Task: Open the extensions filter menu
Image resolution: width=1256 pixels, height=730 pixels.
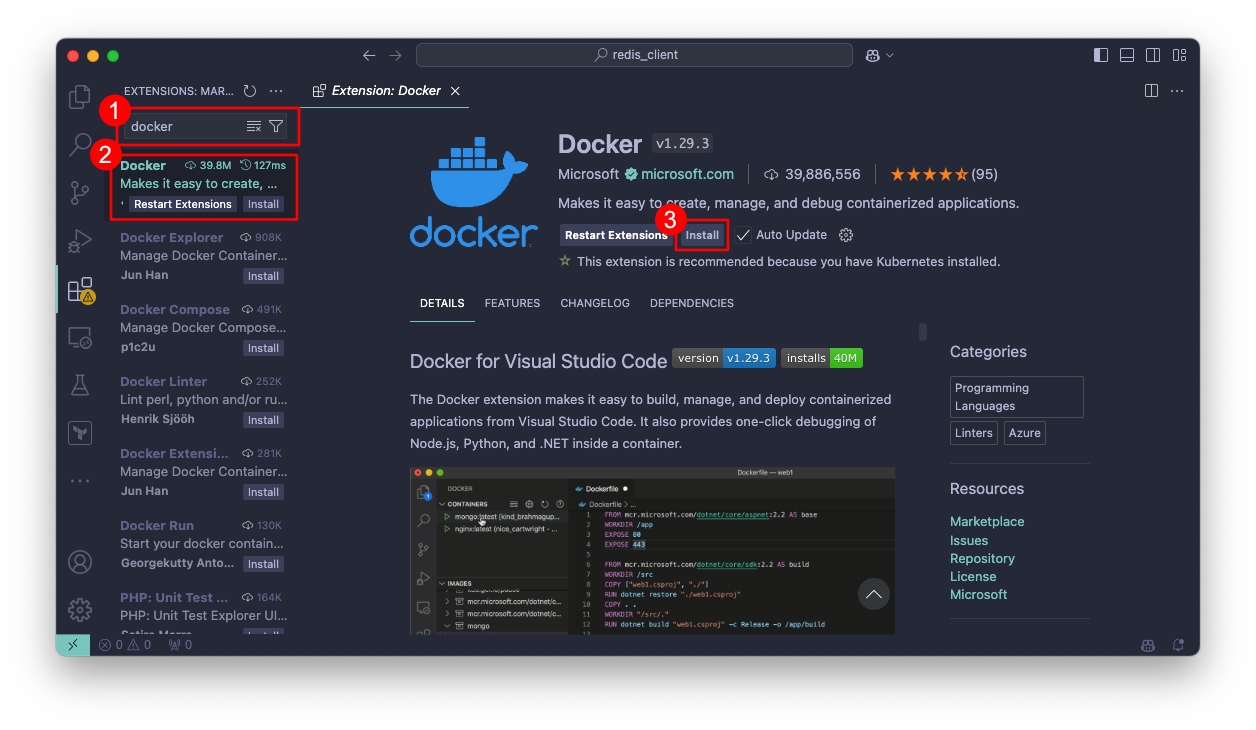Action: point(276,126)
